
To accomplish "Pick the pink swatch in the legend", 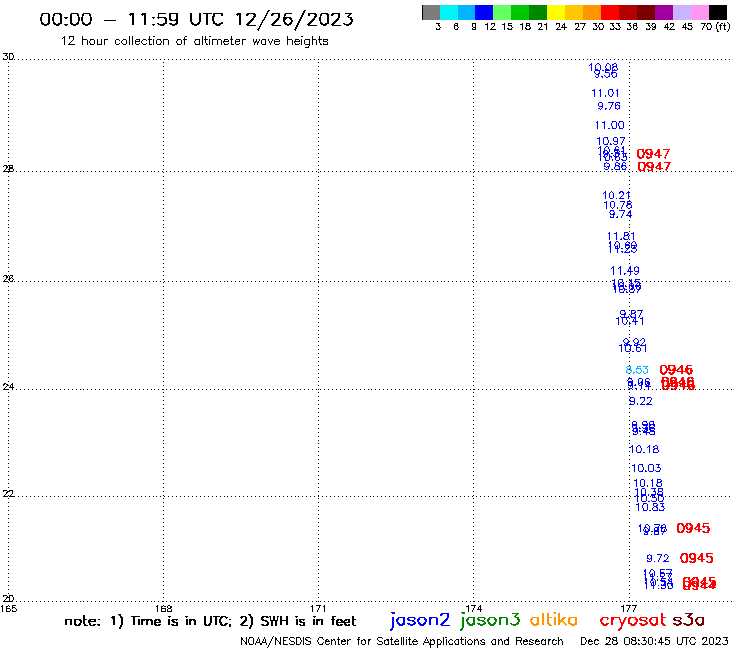I will tap(700, 12).
